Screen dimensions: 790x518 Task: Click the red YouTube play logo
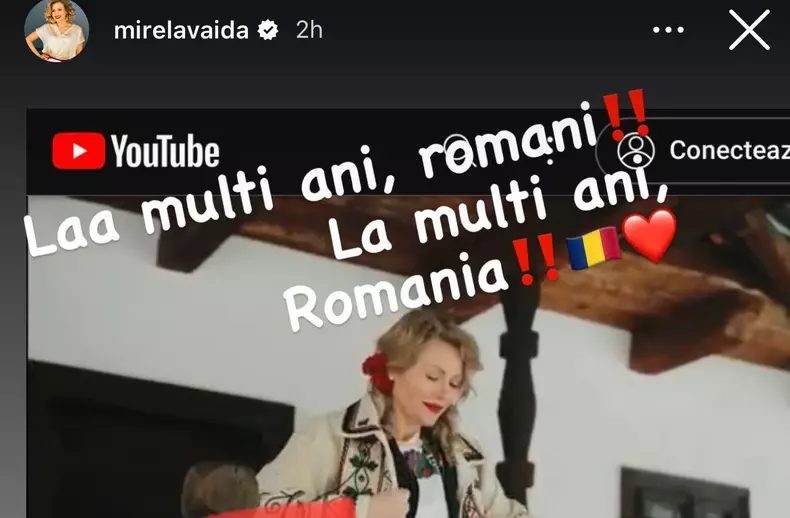tap(79, 151)
